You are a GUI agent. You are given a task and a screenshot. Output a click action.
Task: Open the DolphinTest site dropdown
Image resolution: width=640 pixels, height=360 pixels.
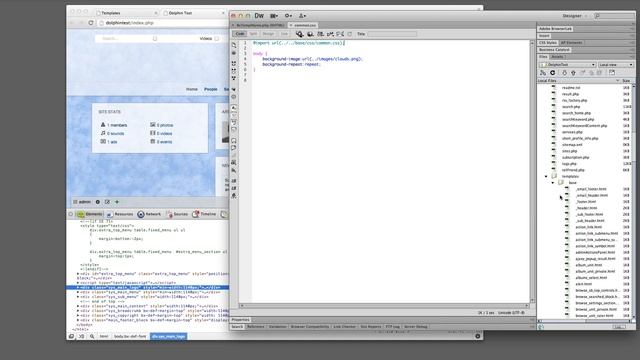pos(568,64)
